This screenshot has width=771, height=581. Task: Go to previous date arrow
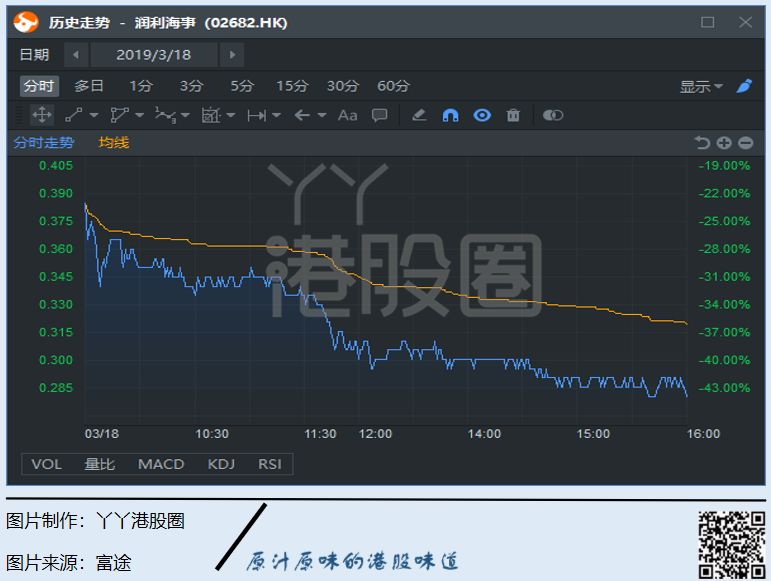click(x=76, y=55)
